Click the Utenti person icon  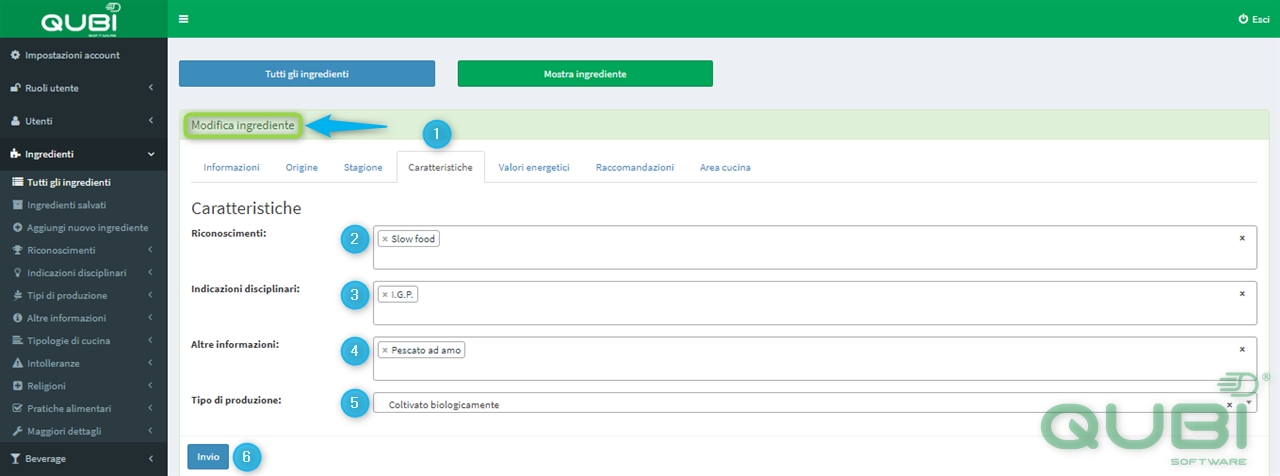(x=15, y=121)
